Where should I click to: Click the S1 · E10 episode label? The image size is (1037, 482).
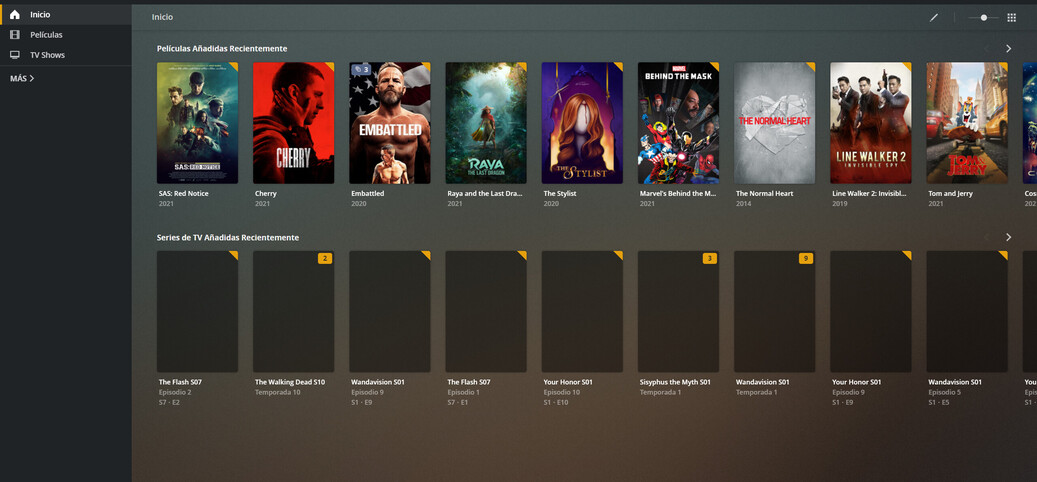pyautogui.click(x=556, y=402)
